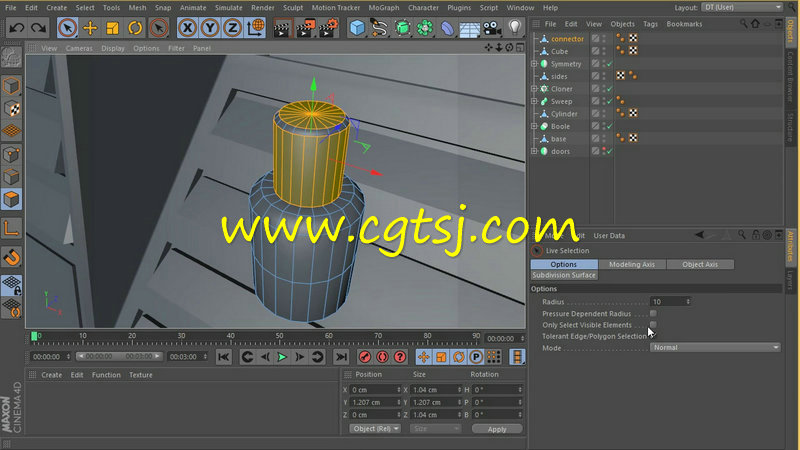800x450 pixels.
Task: Toggle Pressure Dependent Radius checkbox
Action: pos(653,313)
